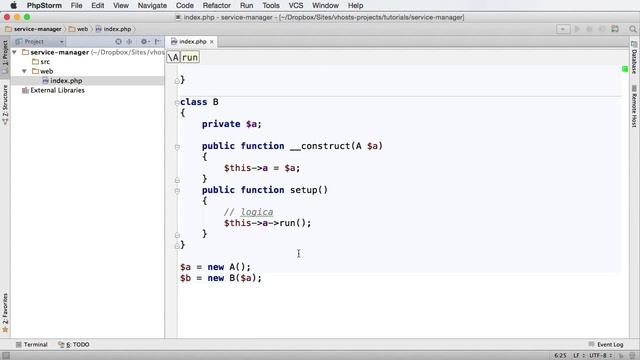Open the Apple menu
Image resolution: width=640 pixels, height=360 pixels.
pyautogui.click(x=13, y=5)
